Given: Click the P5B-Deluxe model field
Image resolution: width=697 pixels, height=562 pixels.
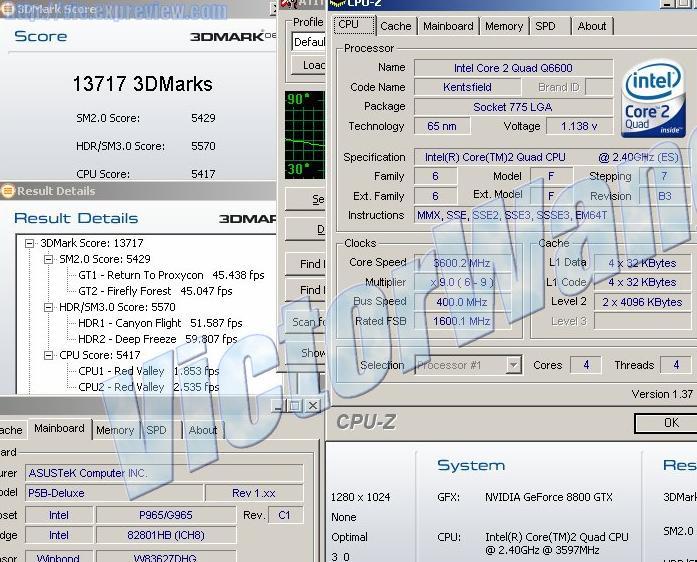Looking at the screenshot, I should click(114, 493).
